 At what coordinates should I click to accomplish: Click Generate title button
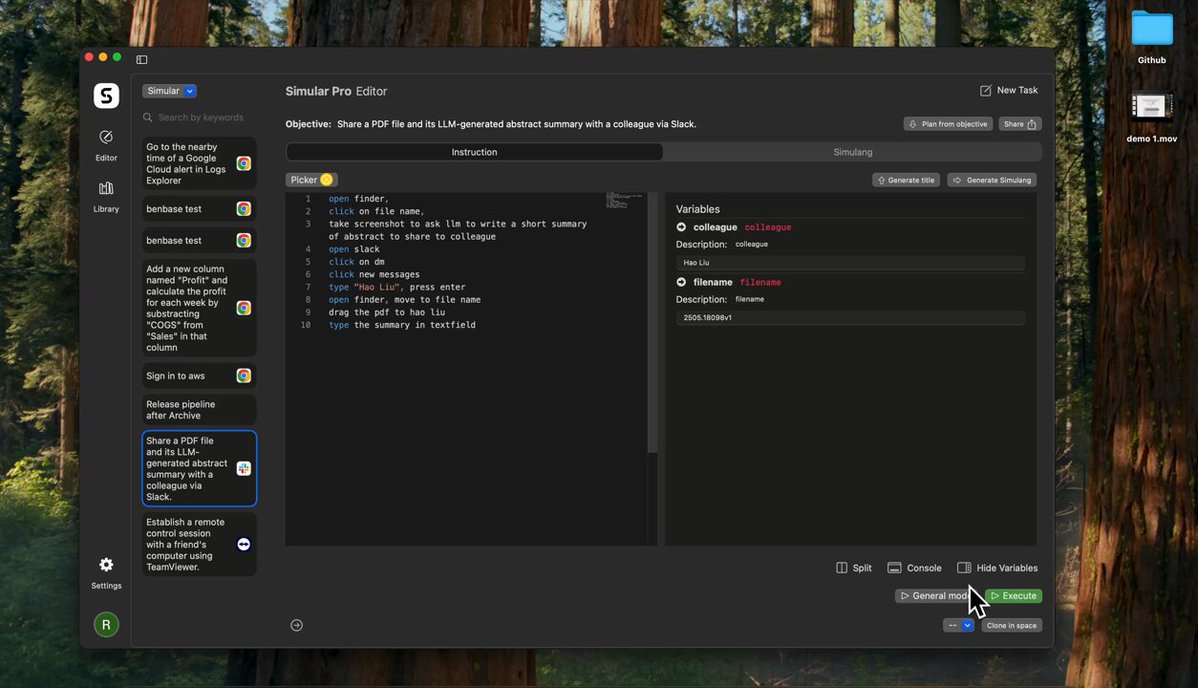(906, 180)
